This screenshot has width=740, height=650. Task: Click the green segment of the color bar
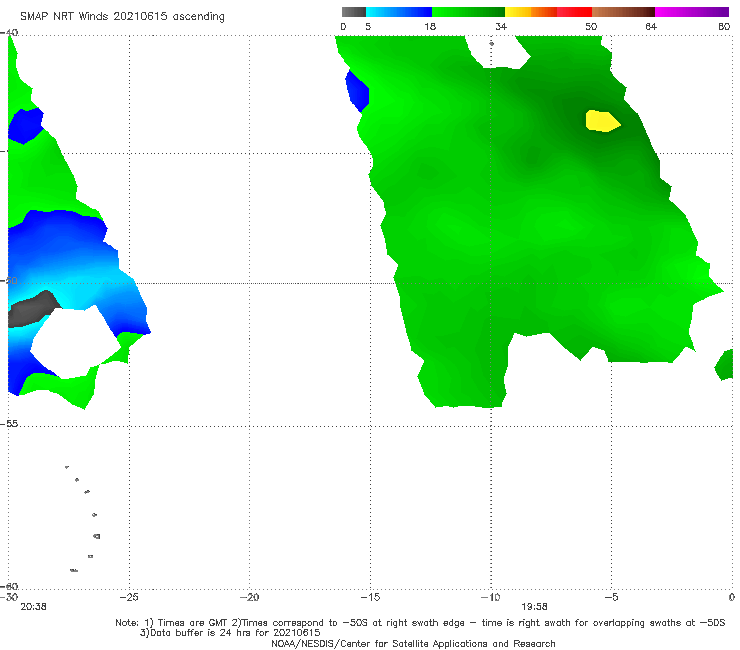click(x=468, y=12)
